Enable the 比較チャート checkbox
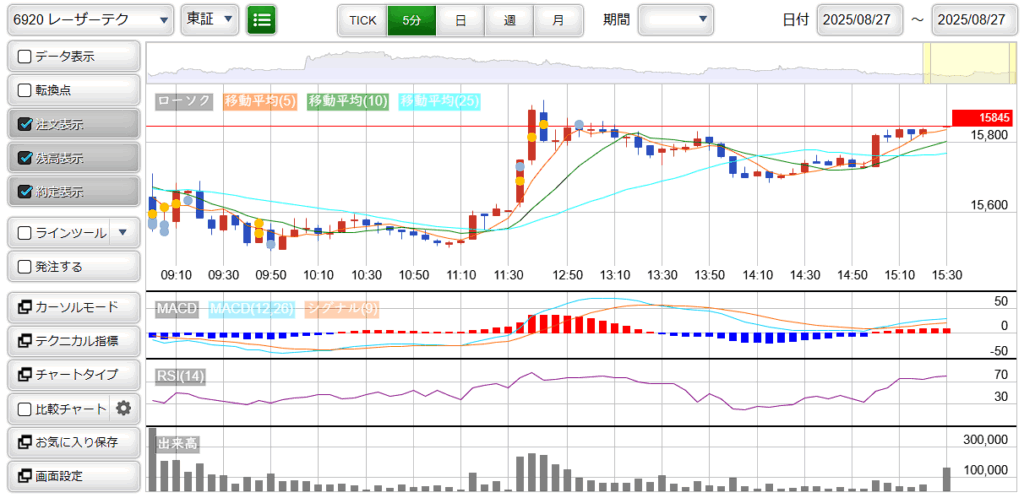This screenshot has width=1024, height=498. [25, 409]
